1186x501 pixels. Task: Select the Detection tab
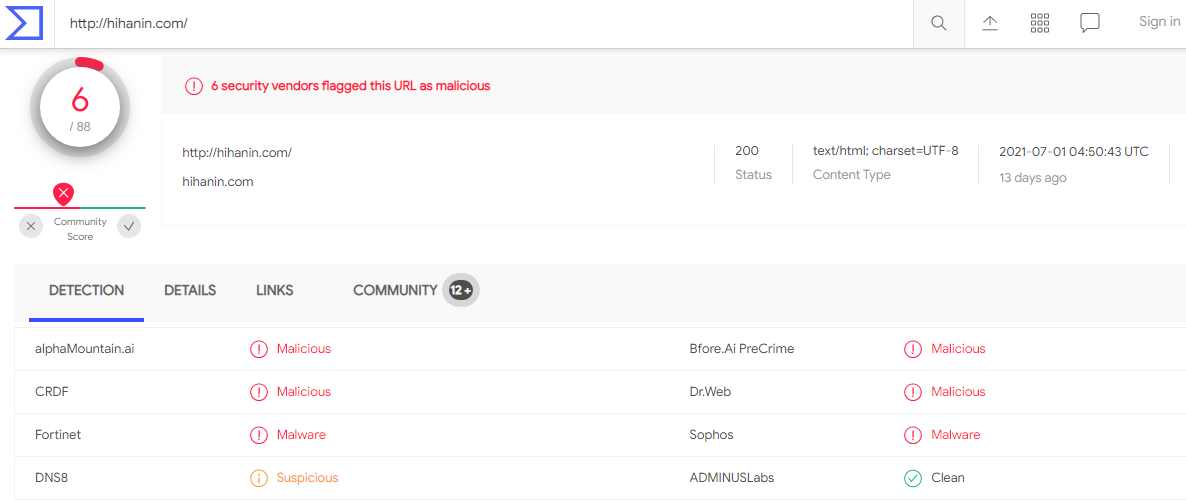87,290
